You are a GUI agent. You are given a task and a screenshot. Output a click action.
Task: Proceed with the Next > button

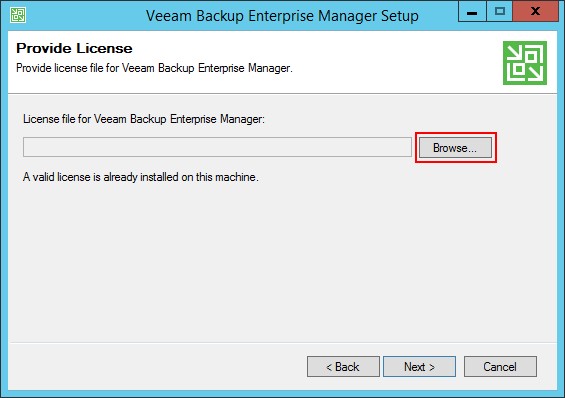coord(419,367)
